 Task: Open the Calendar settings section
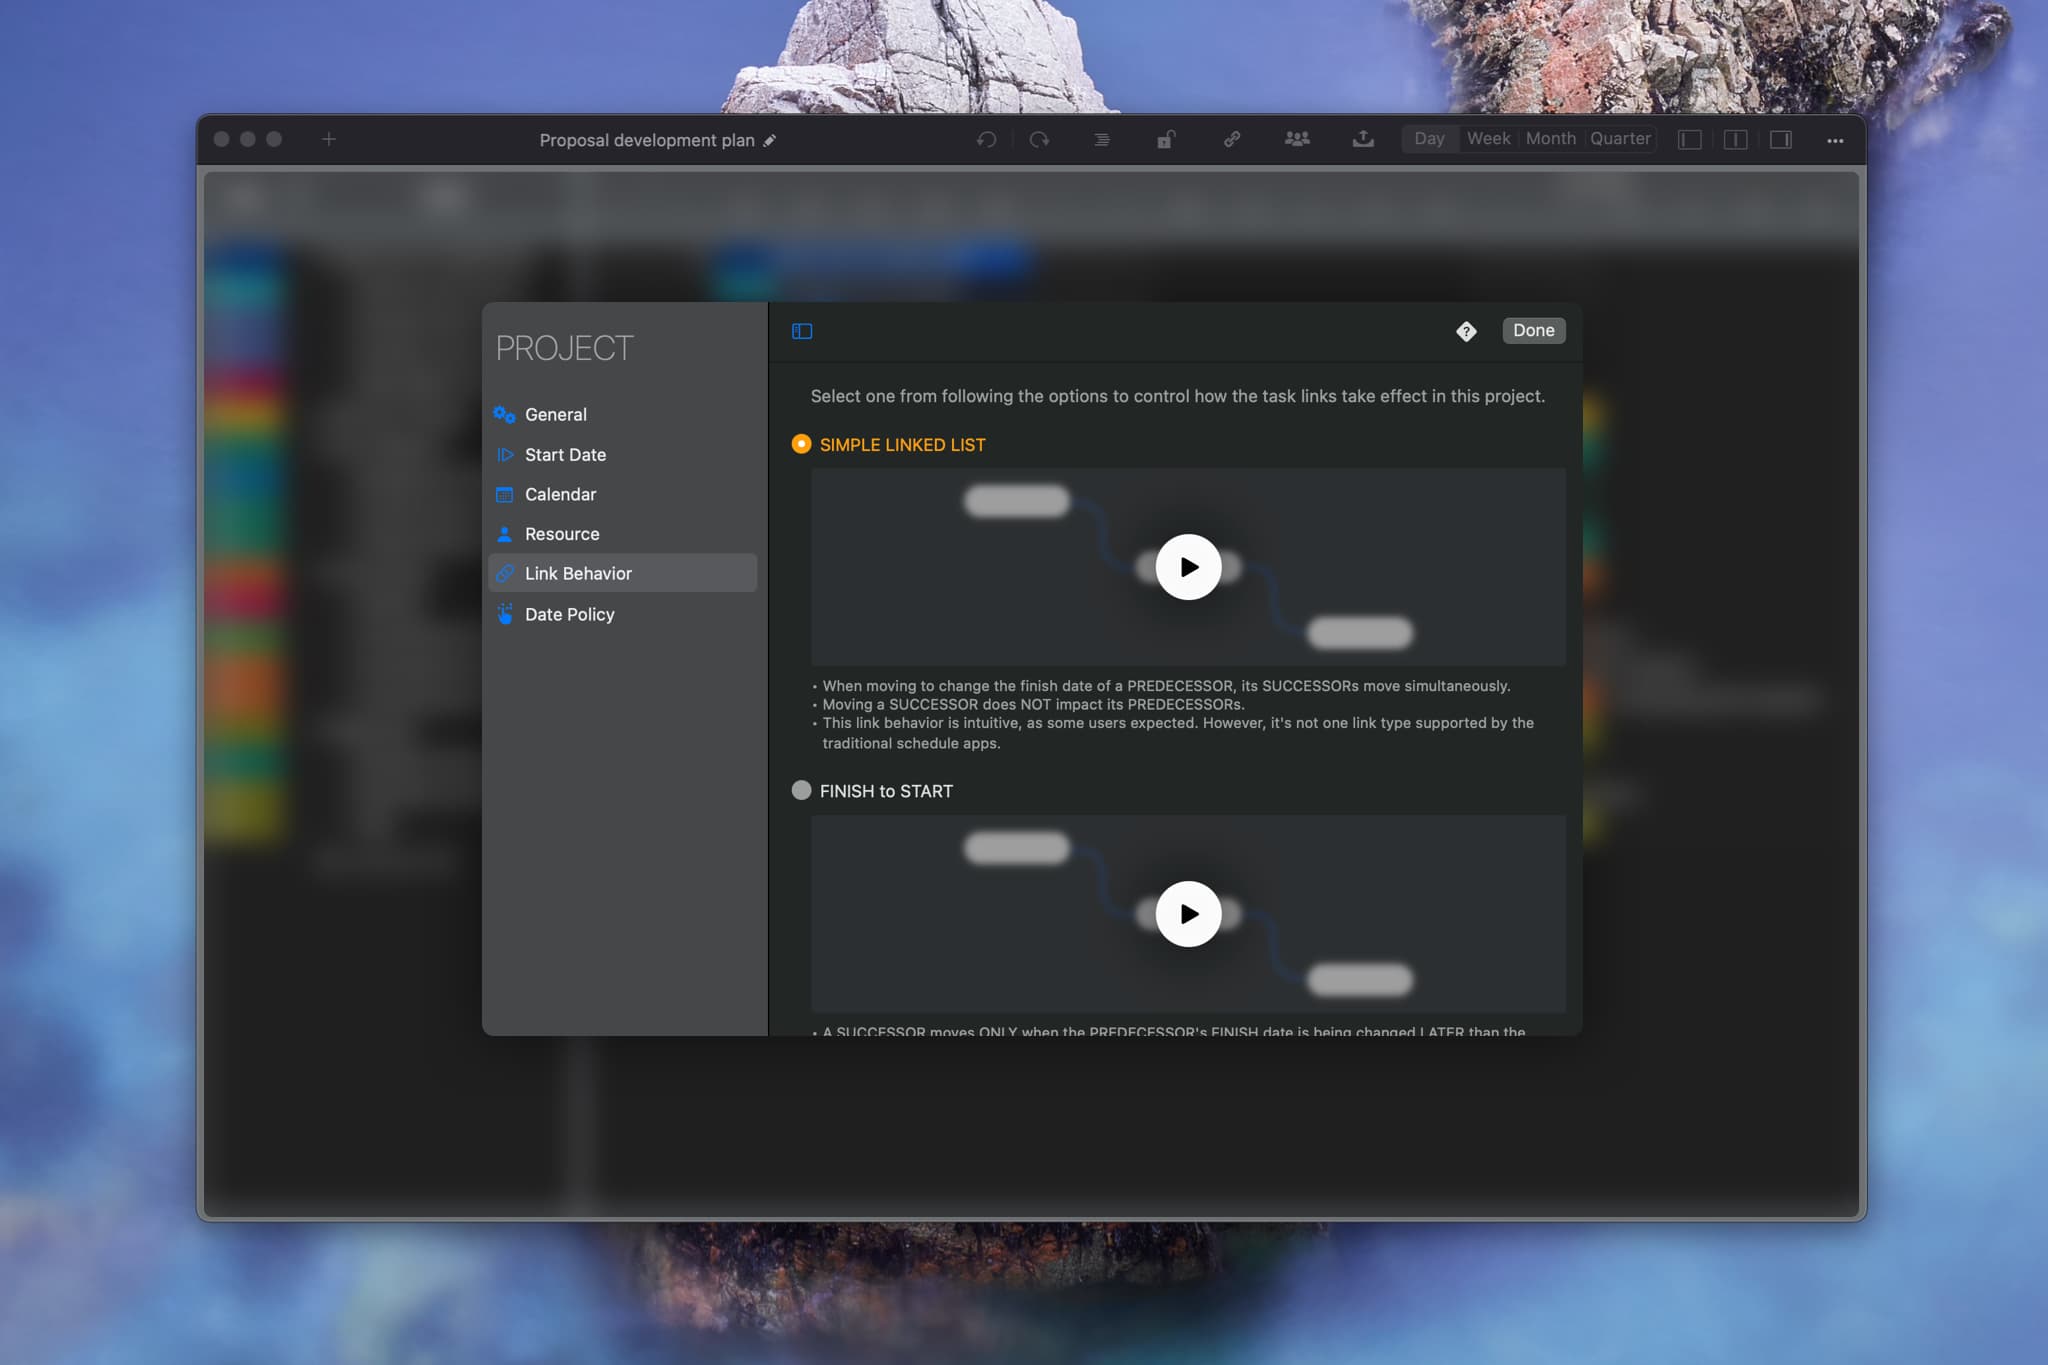coord(560,494)
